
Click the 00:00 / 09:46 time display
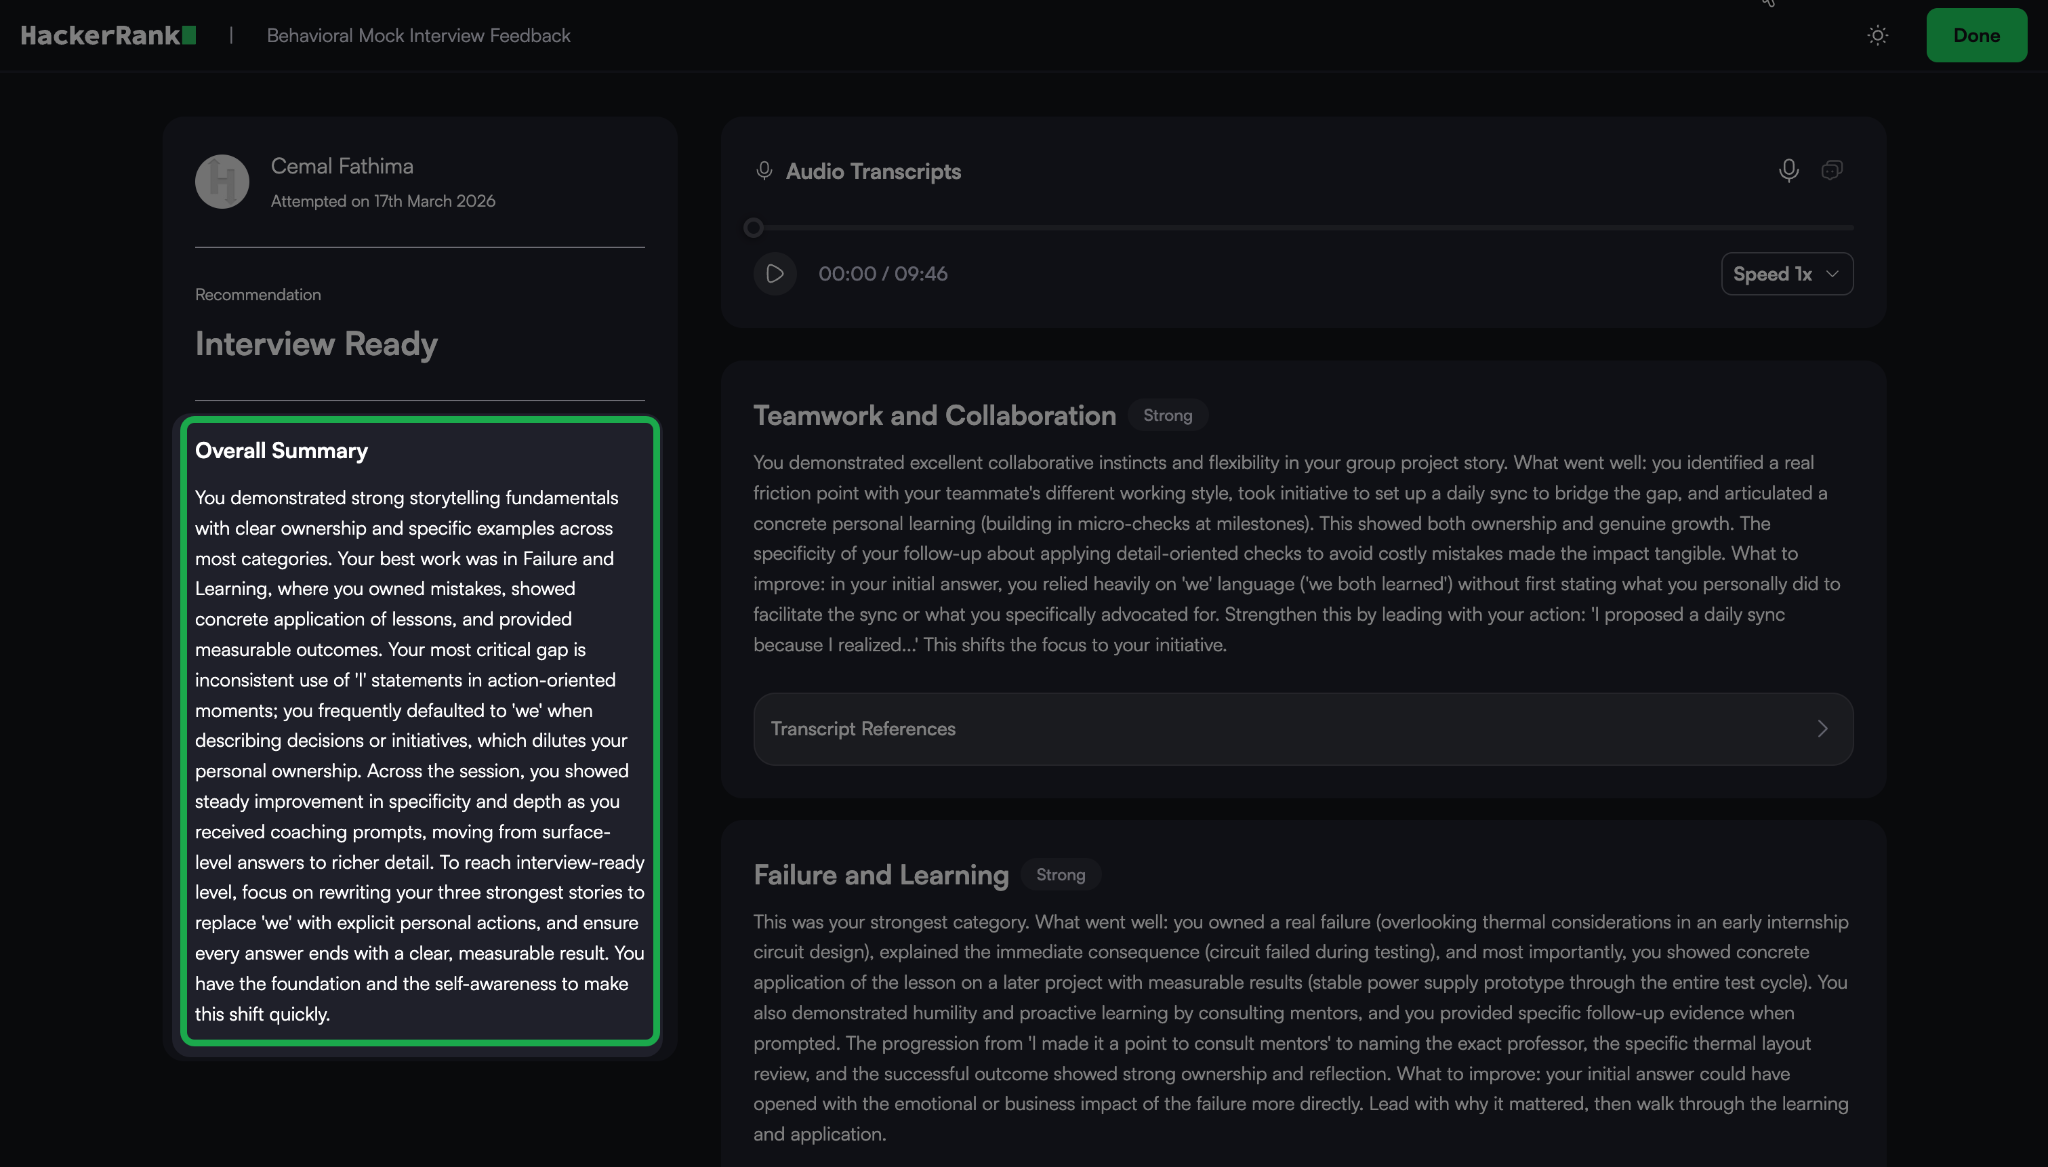coord(882,273)
